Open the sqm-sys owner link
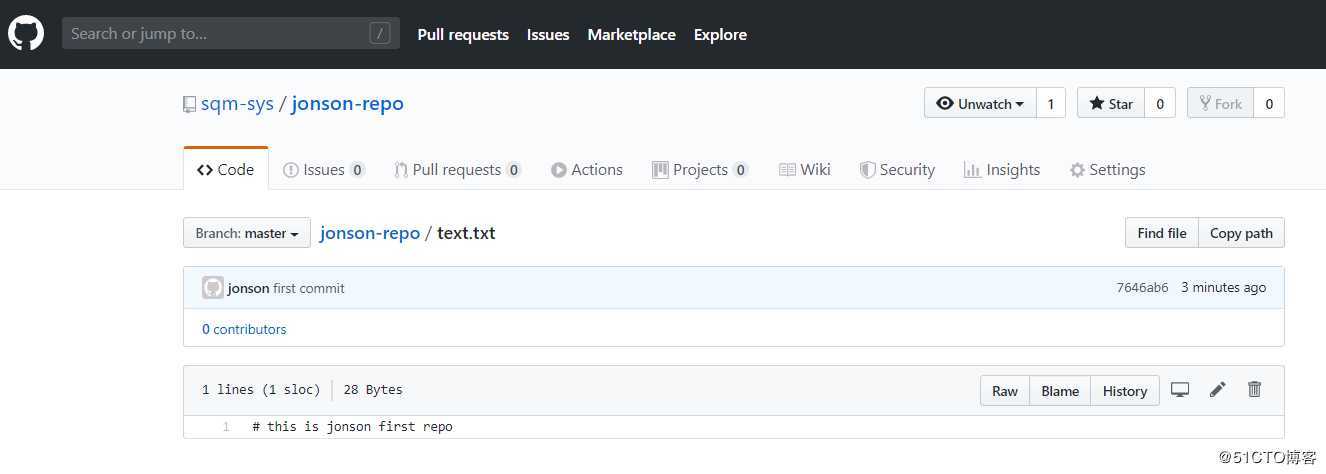 (237, 104)
